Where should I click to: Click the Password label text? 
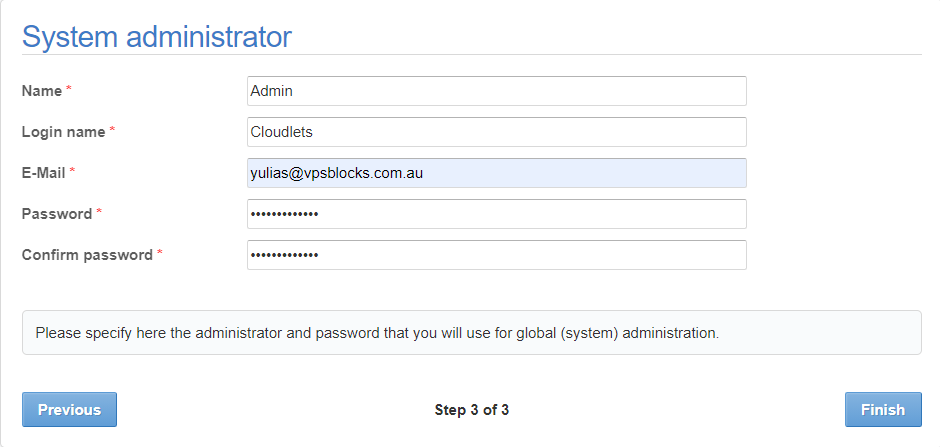pyautogui.click(x=57, y=214)
